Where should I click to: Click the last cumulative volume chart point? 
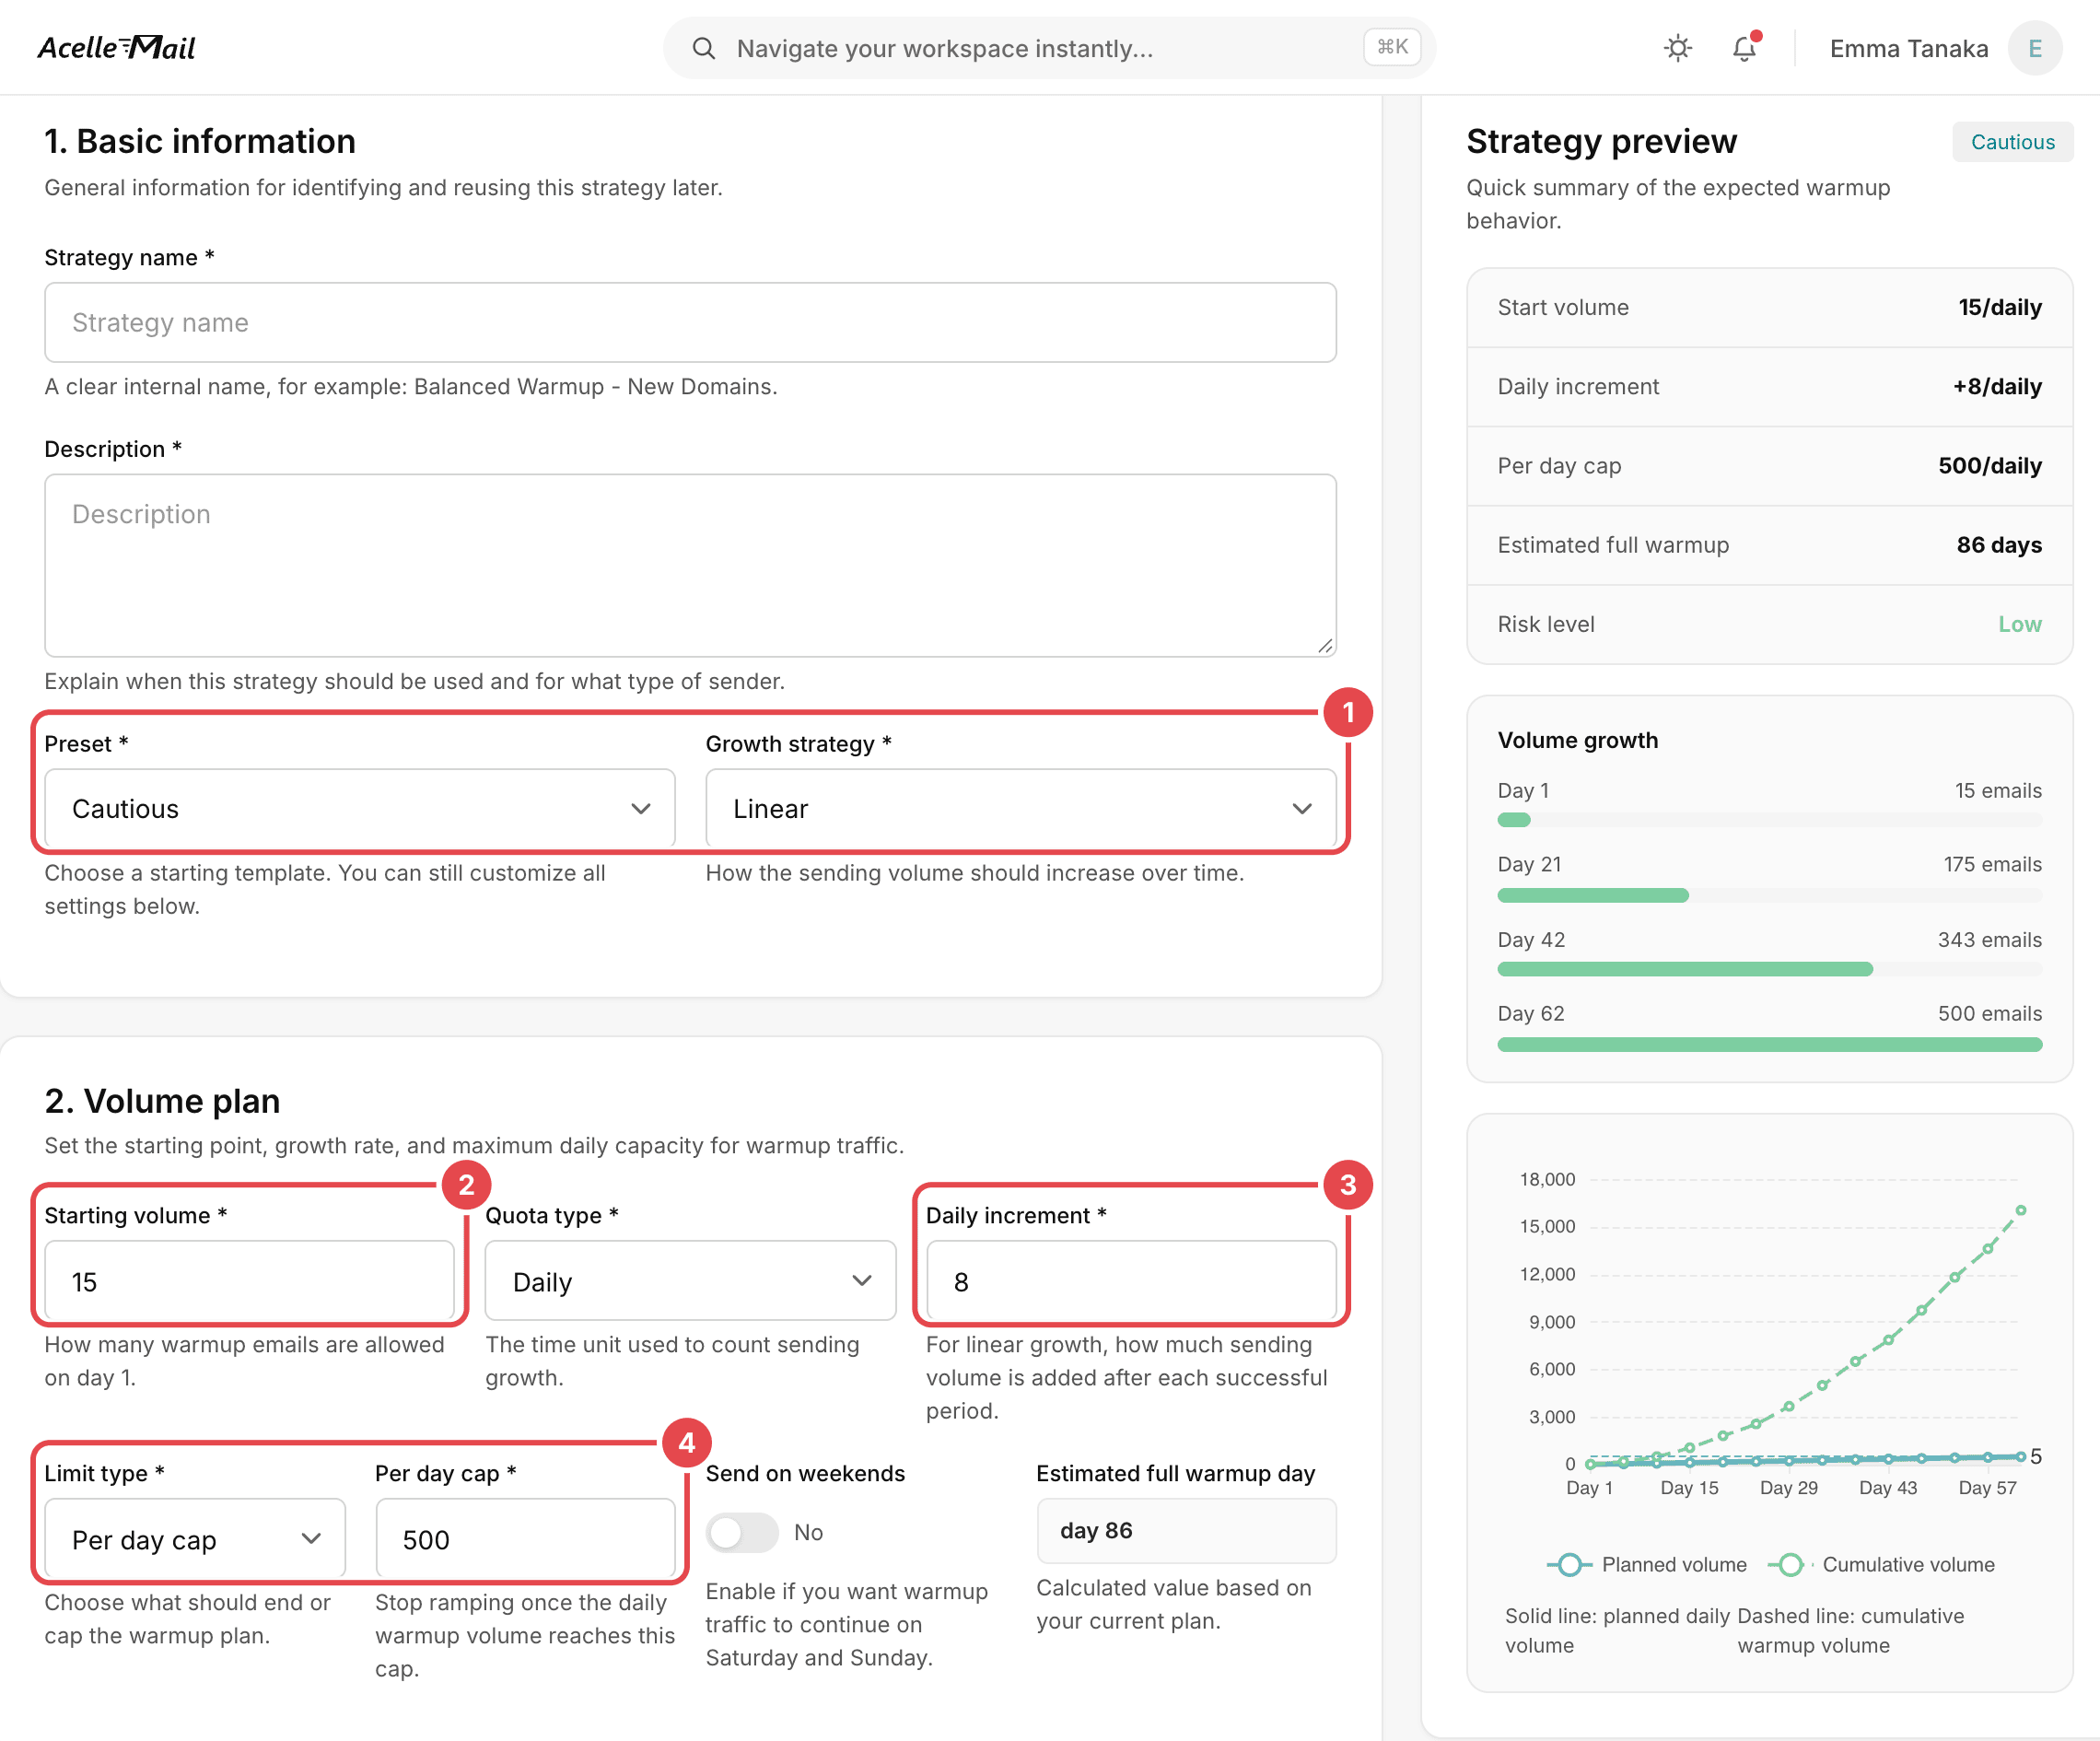click(2020, 1210)
